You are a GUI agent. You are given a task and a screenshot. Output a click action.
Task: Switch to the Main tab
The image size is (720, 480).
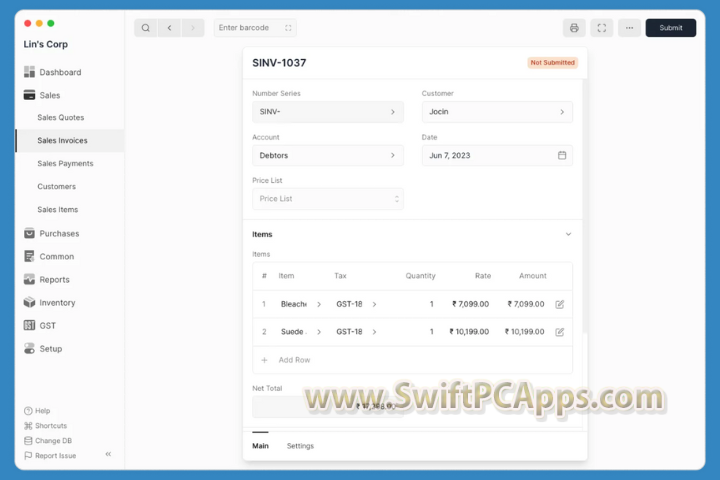click(260, 446)
